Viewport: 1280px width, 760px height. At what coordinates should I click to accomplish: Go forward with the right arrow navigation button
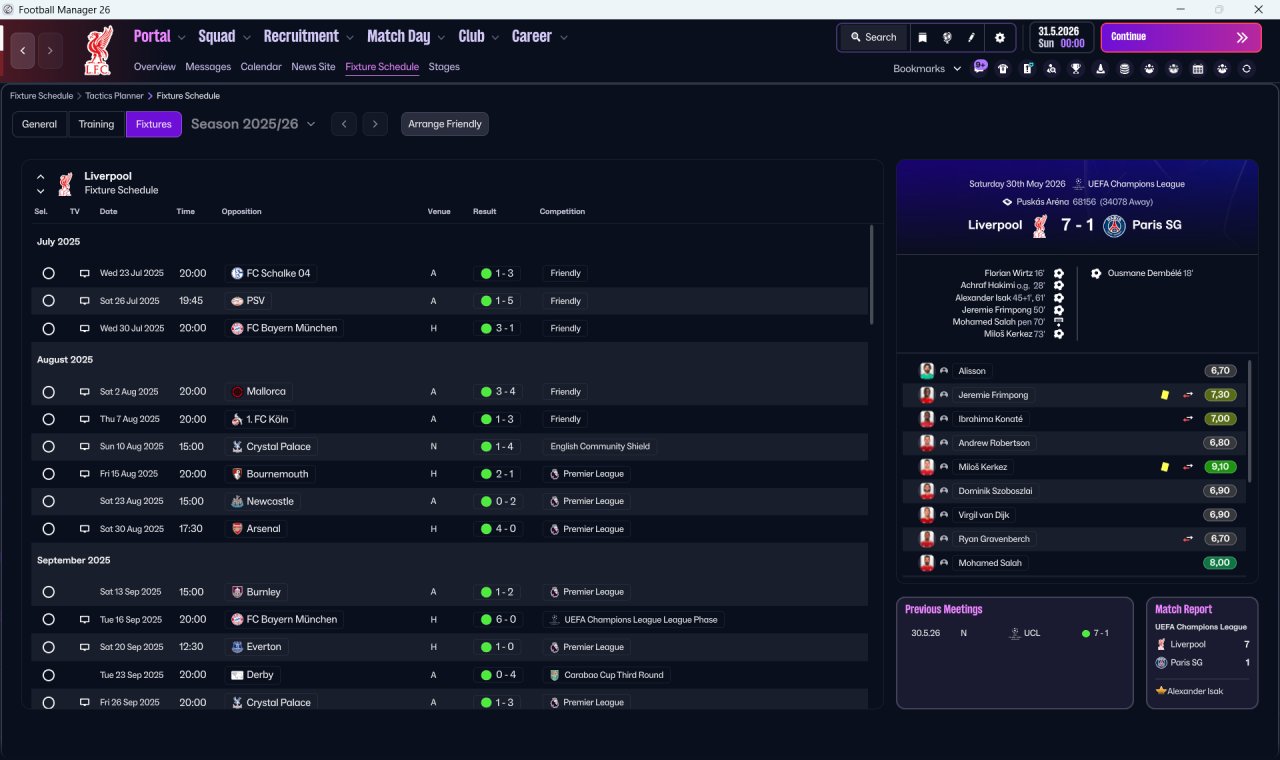coord(50,50)
